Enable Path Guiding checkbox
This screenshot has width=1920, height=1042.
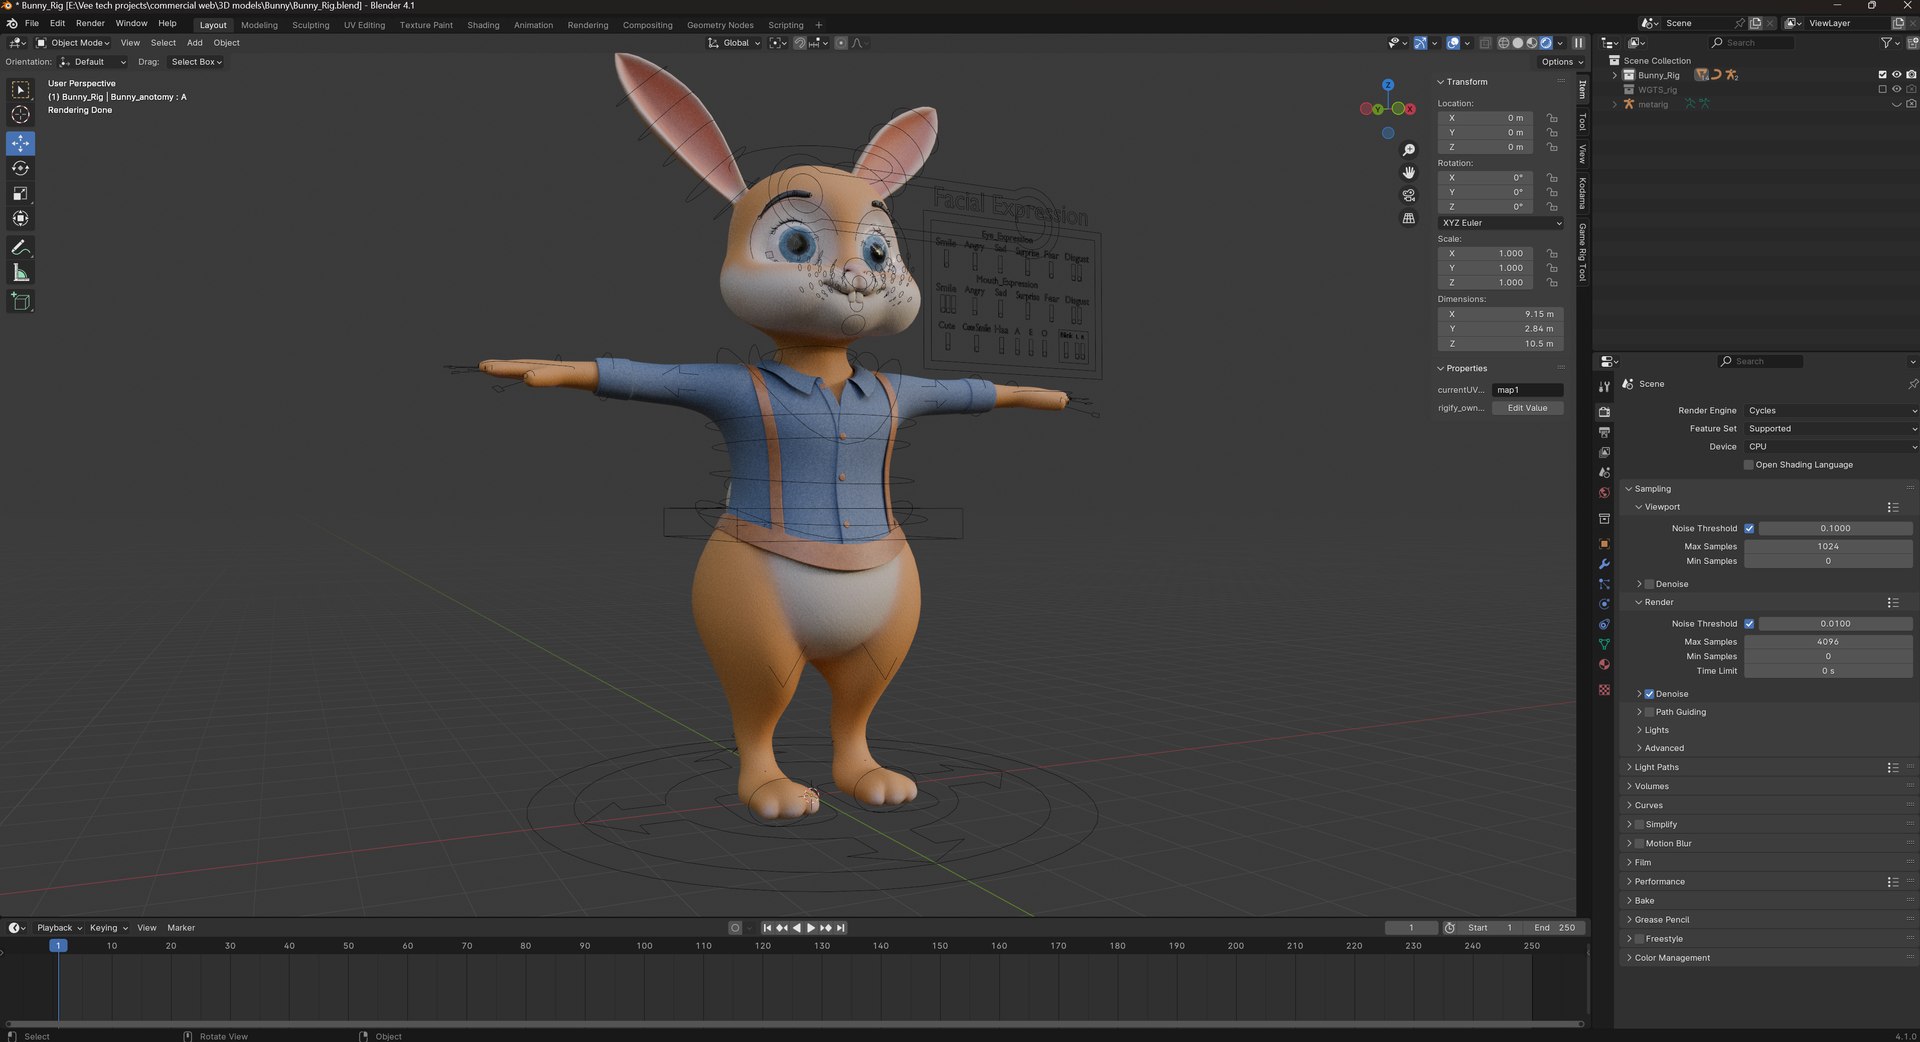coord(1649,712)
